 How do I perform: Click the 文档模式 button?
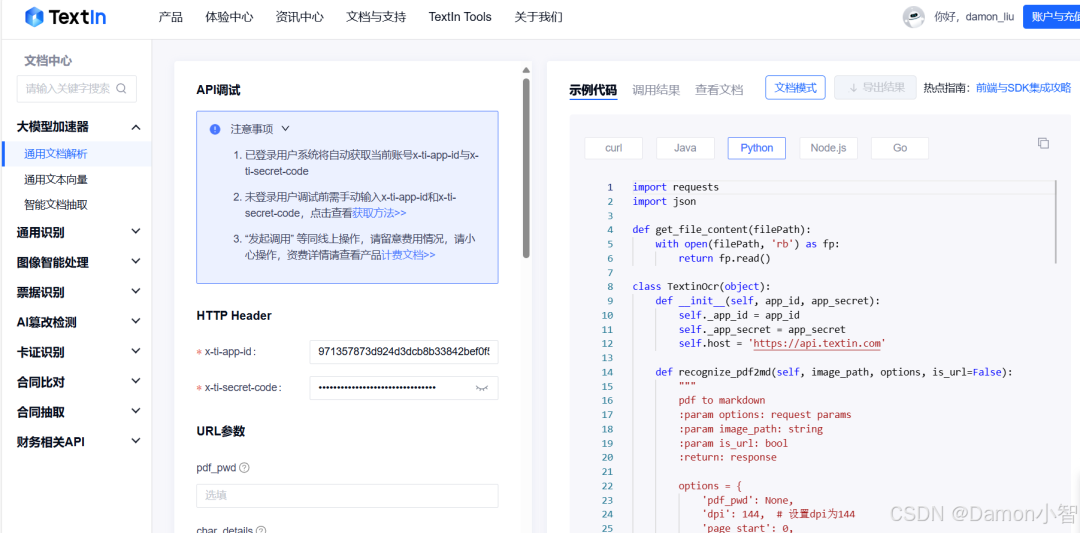[796, 87]
